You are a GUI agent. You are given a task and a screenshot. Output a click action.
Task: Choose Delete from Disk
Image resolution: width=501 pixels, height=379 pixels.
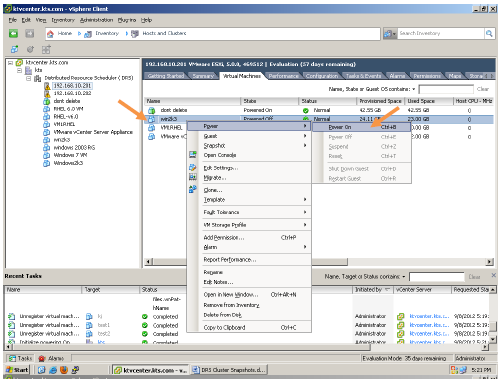tap(223, 315)
